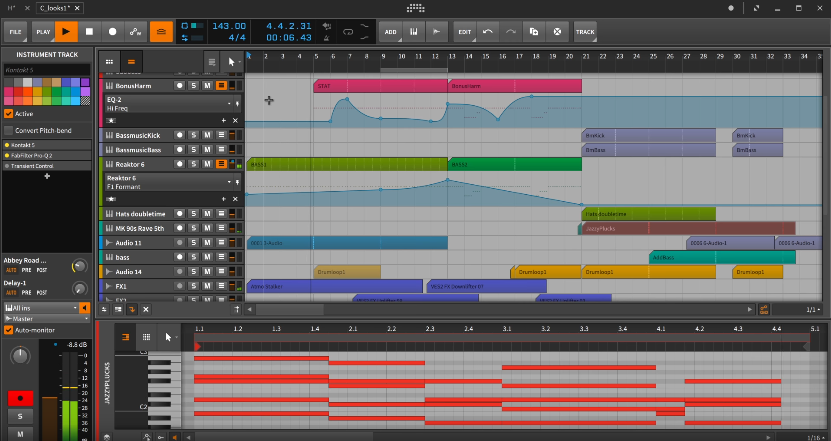831x441 pixels.
Task: Pick the purple color swatch in top row
Action: (x=85, y=82)
